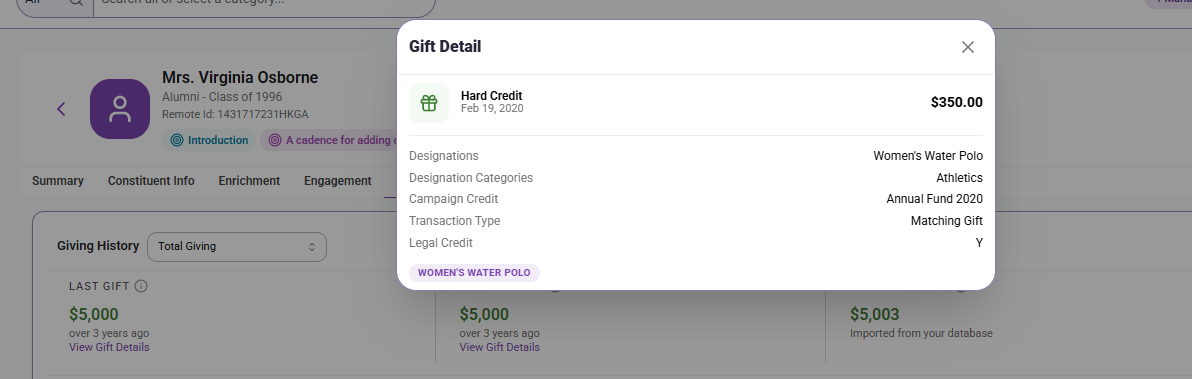
Task: Open the Constituent Info tab
Action: [151, 181]
